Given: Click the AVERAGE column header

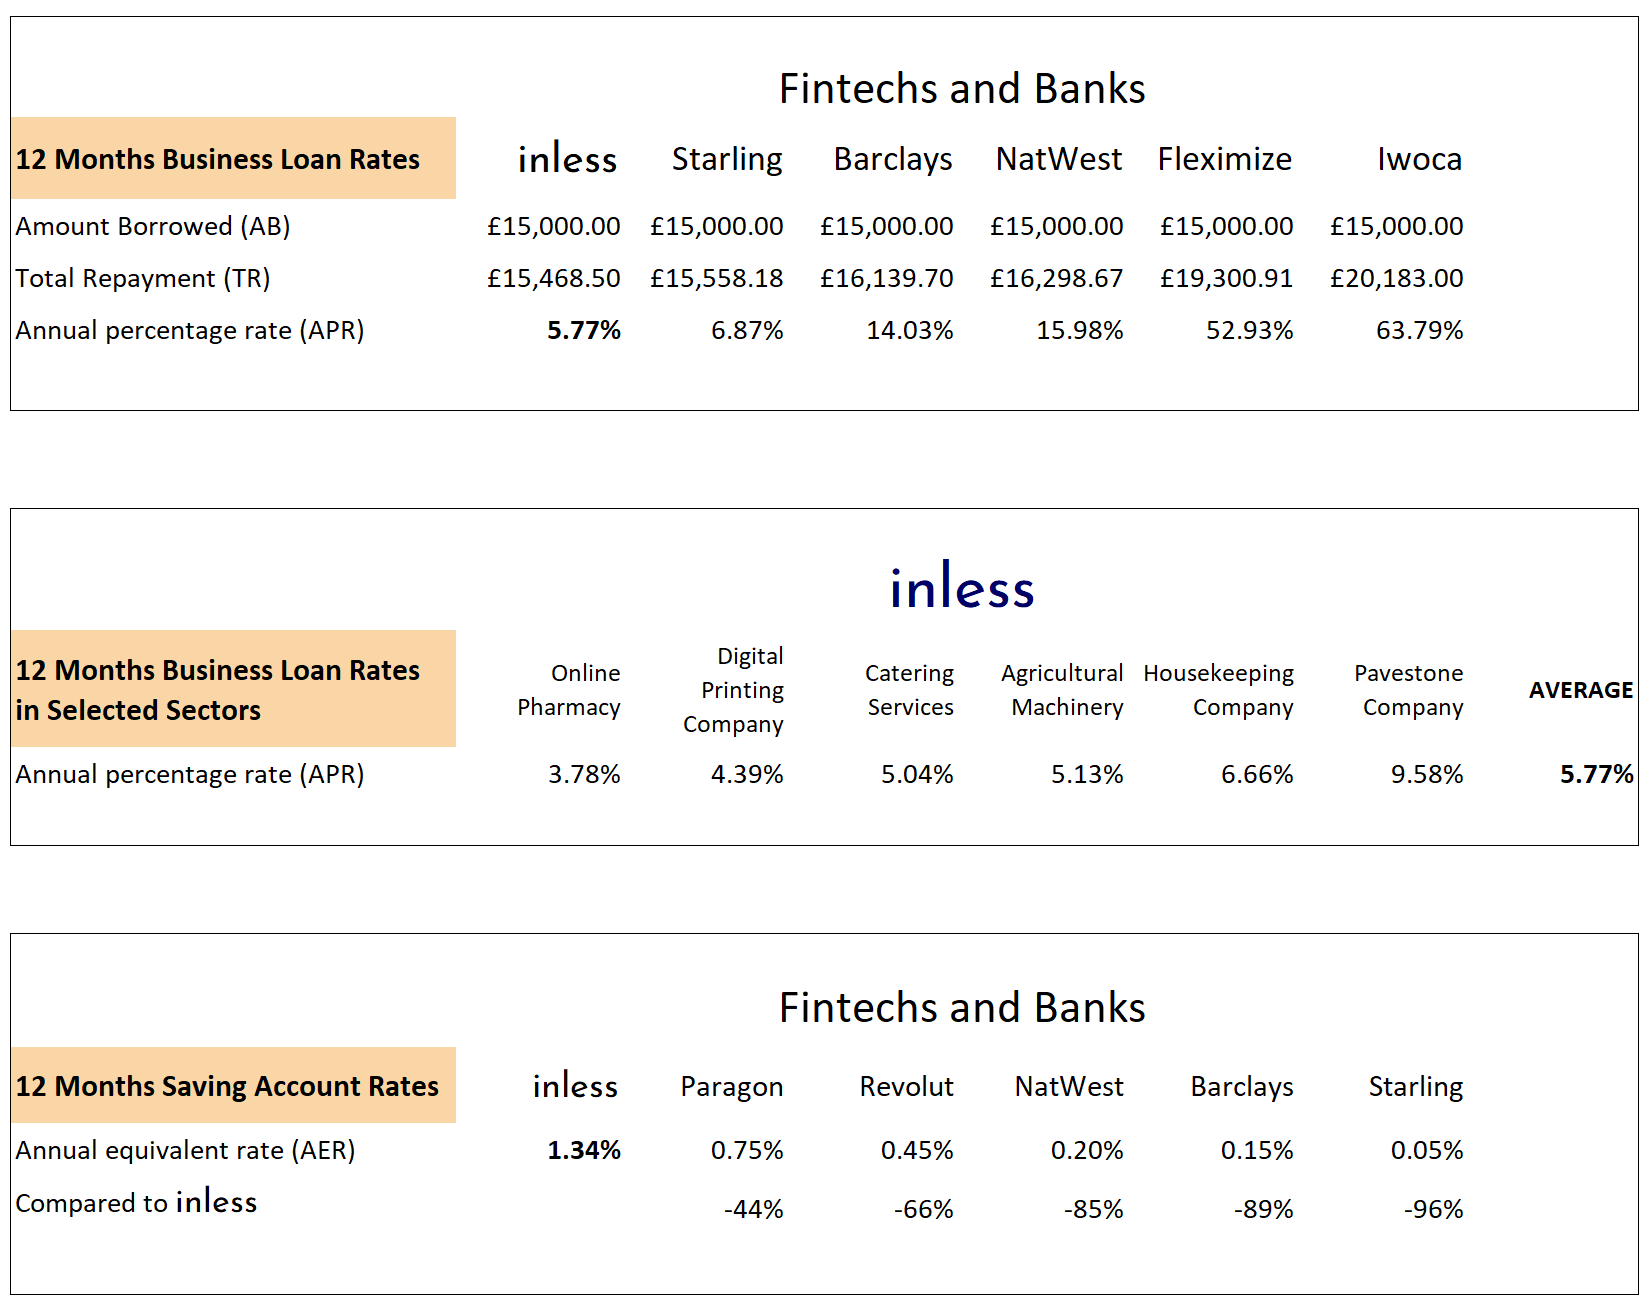Looking at the screenshot, I should [1580, 690].
